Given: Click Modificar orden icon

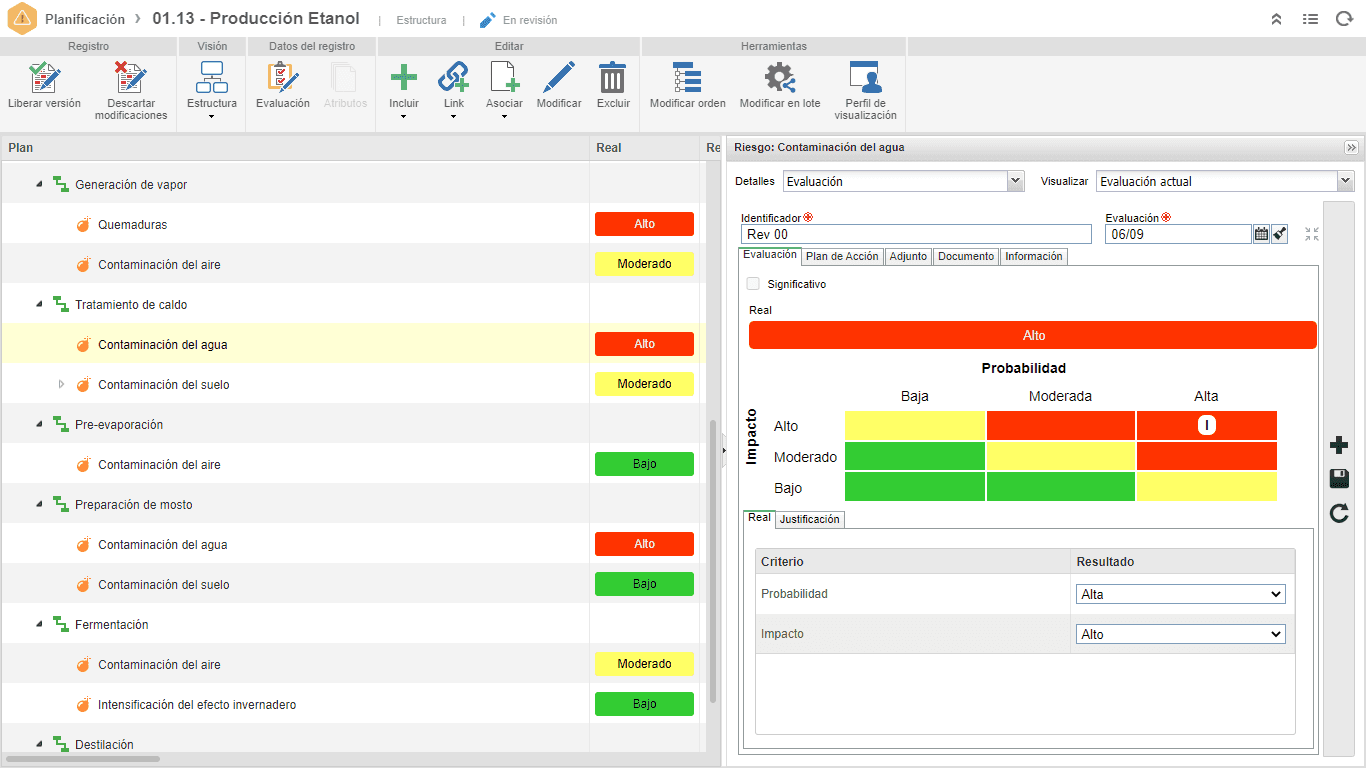Looking at the screenshot, I should 687,77.
